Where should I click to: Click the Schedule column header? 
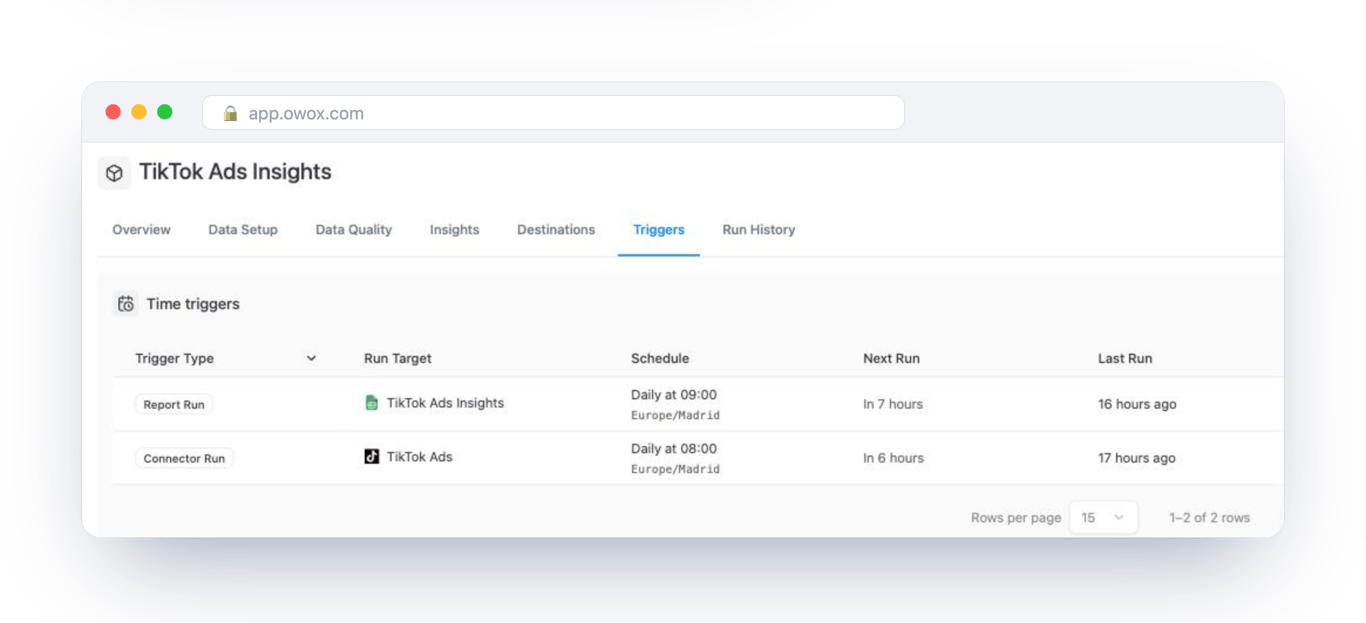[660, 358]
